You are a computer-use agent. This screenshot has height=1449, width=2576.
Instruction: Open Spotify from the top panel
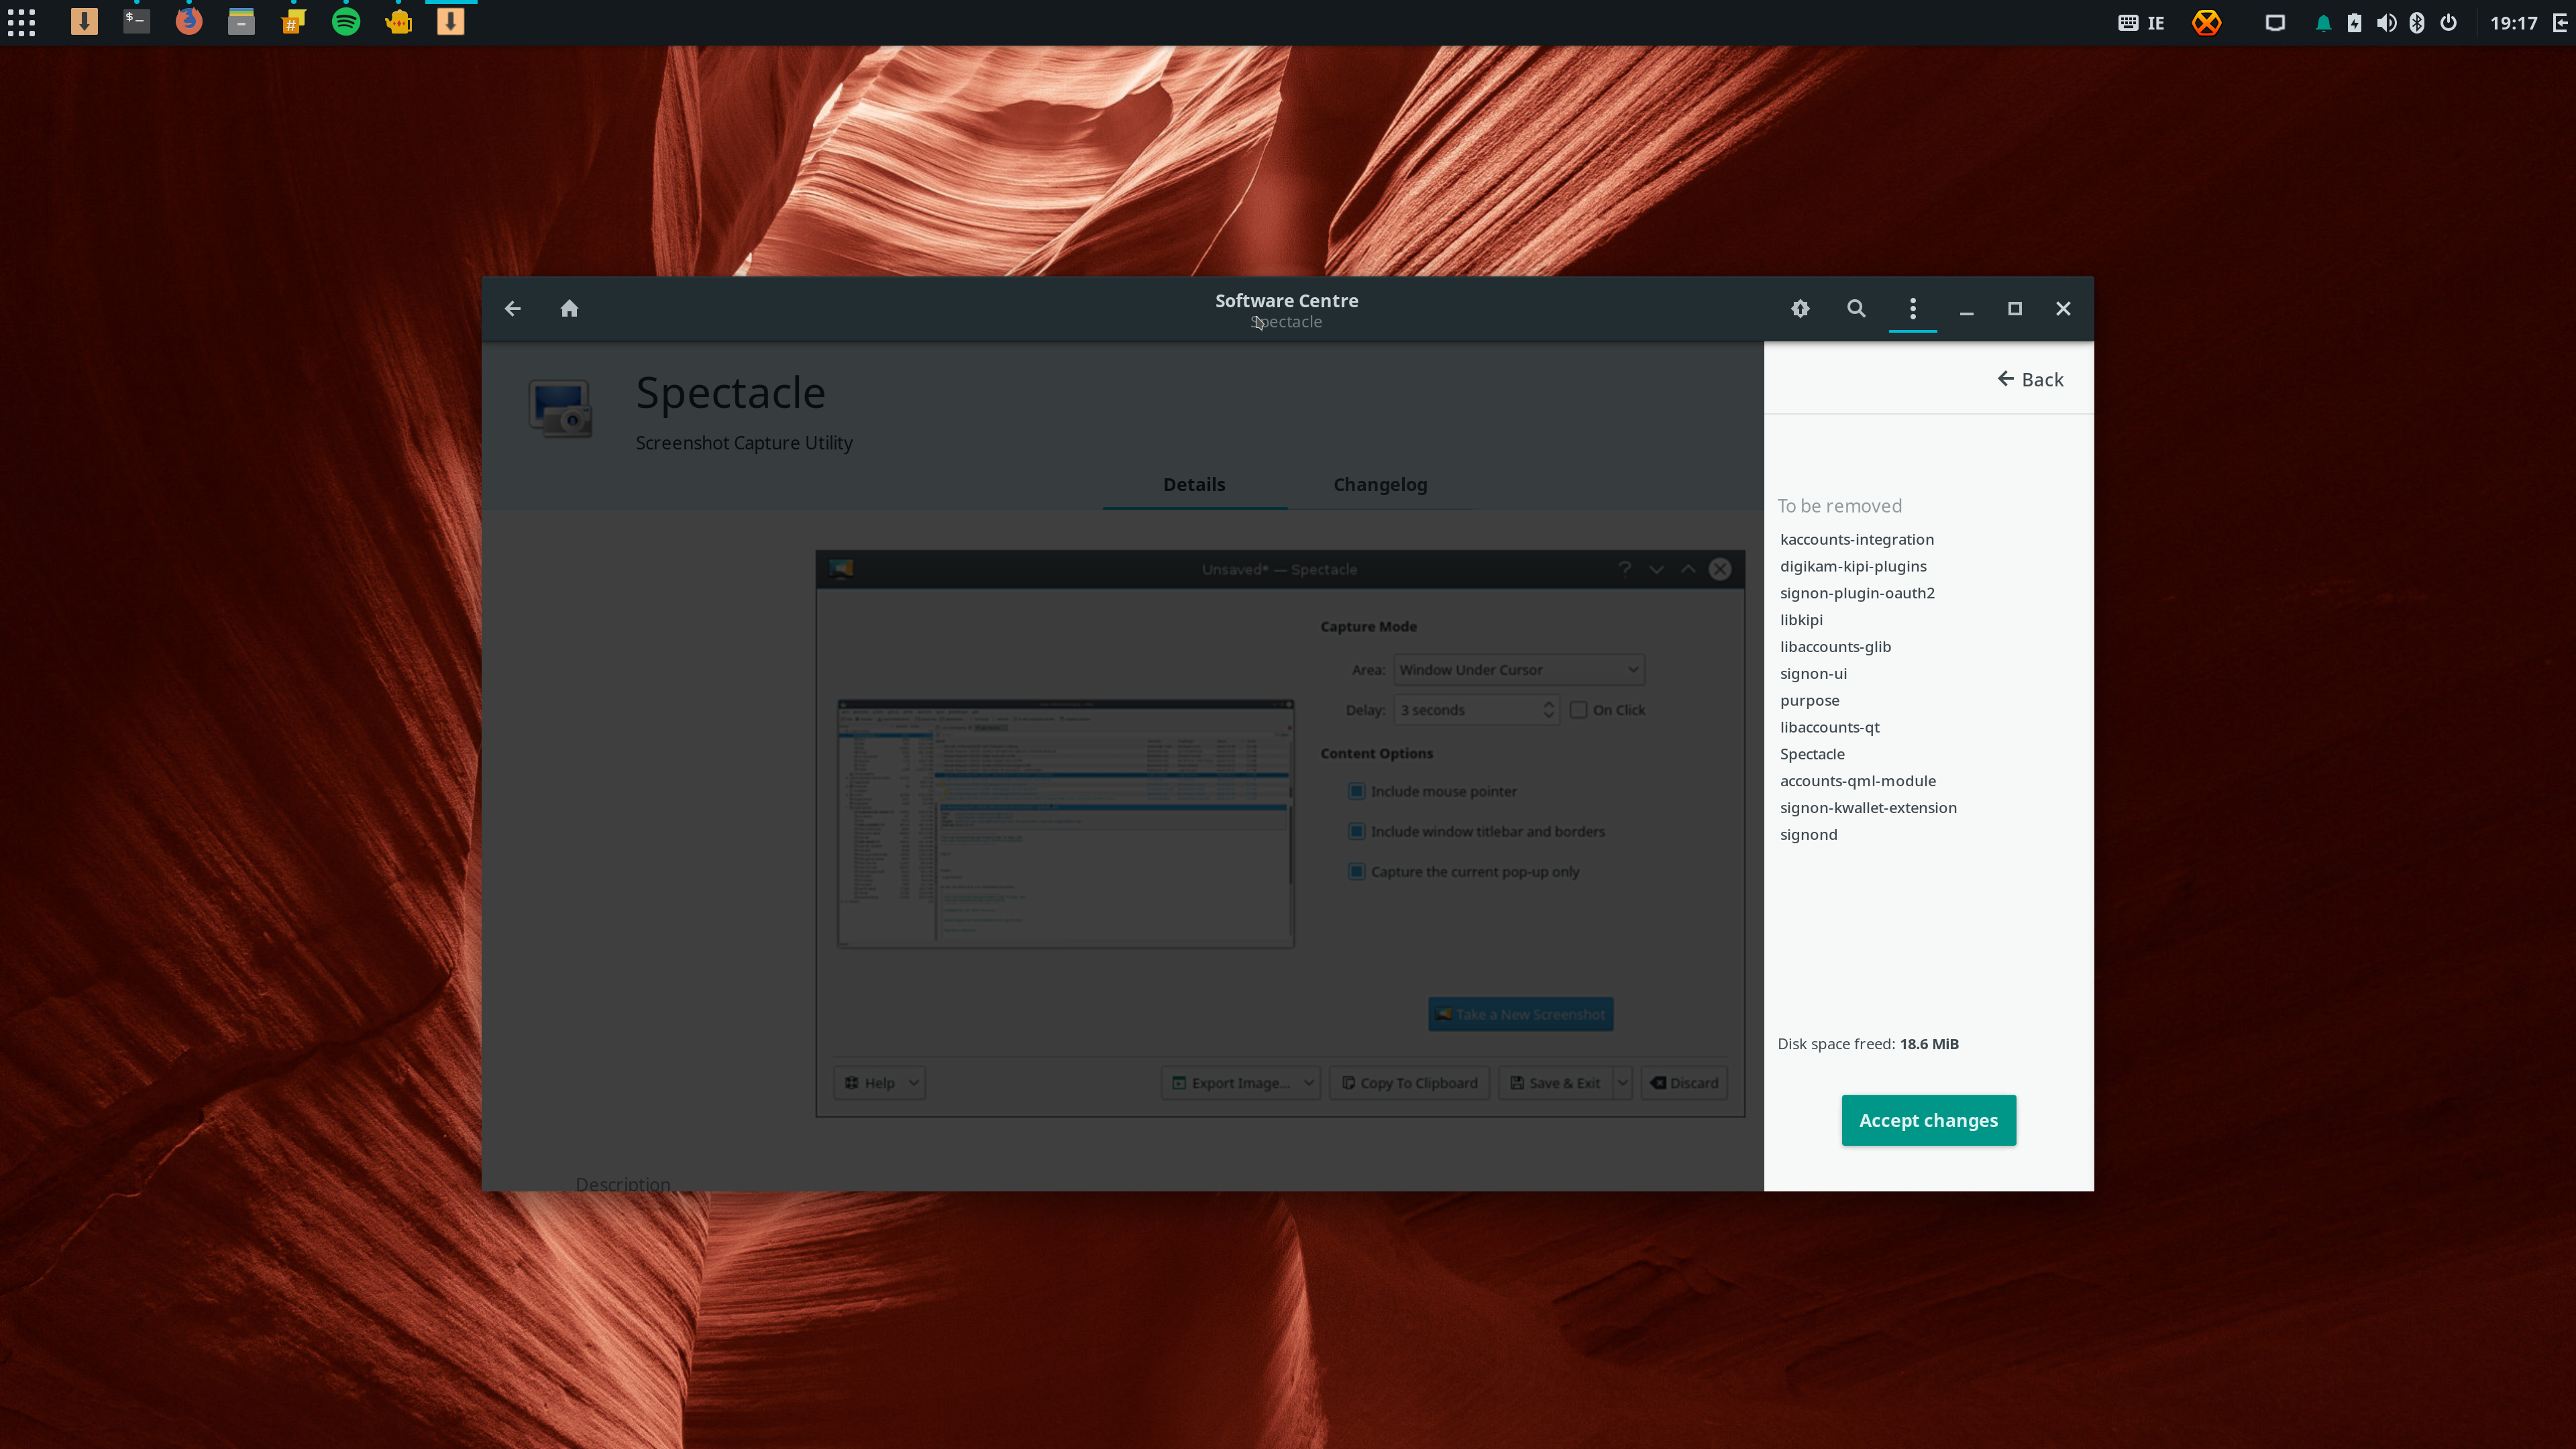tap(346, 22)
